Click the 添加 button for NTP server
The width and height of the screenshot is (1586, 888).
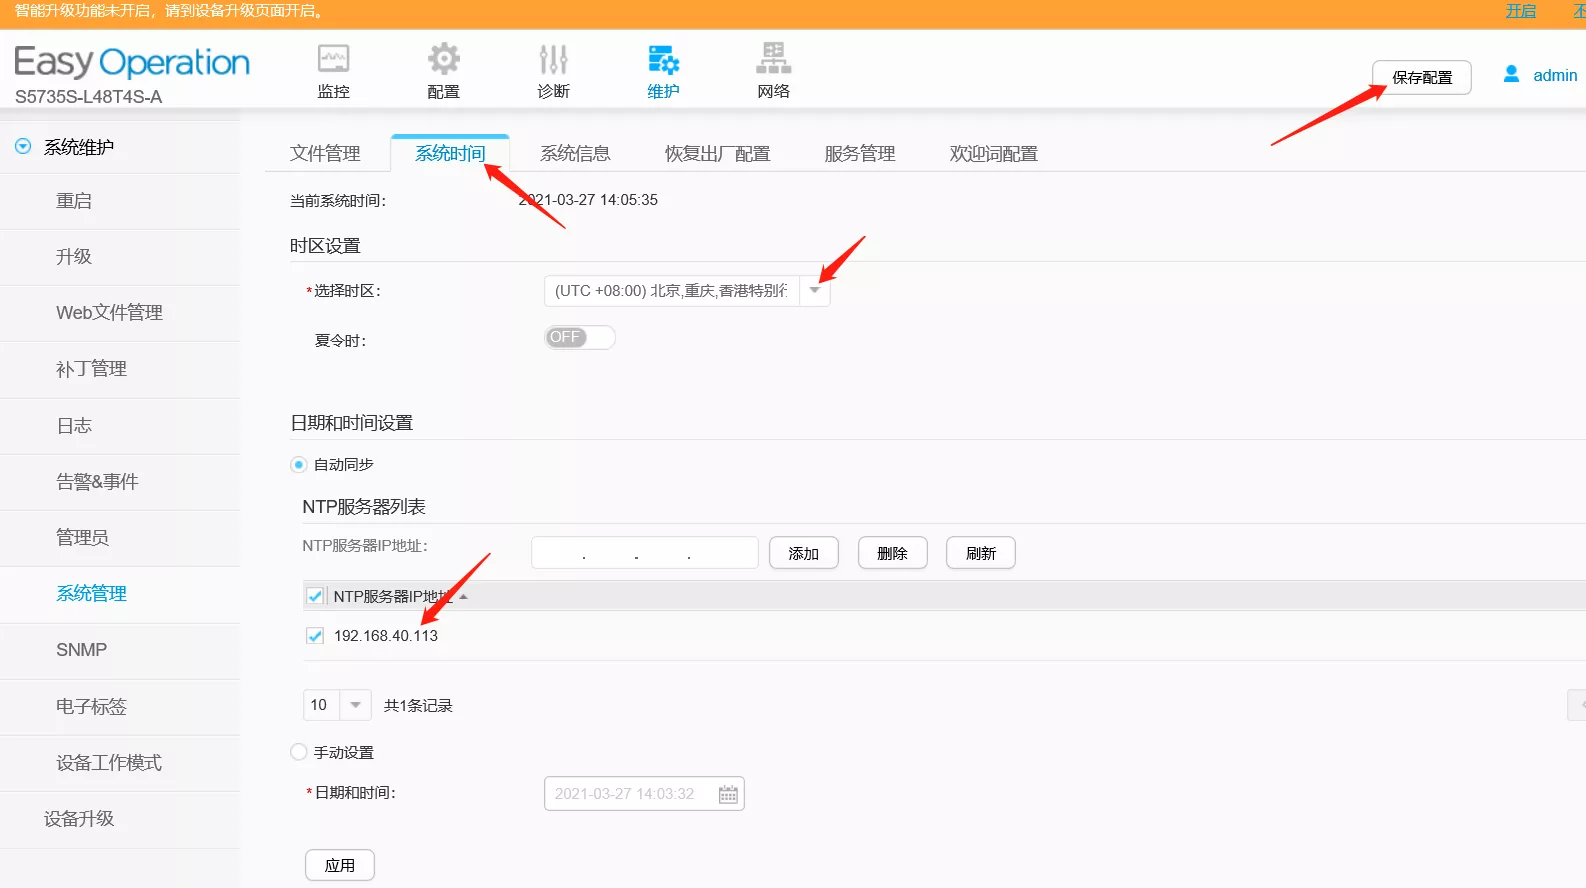[x=803, y=554]
